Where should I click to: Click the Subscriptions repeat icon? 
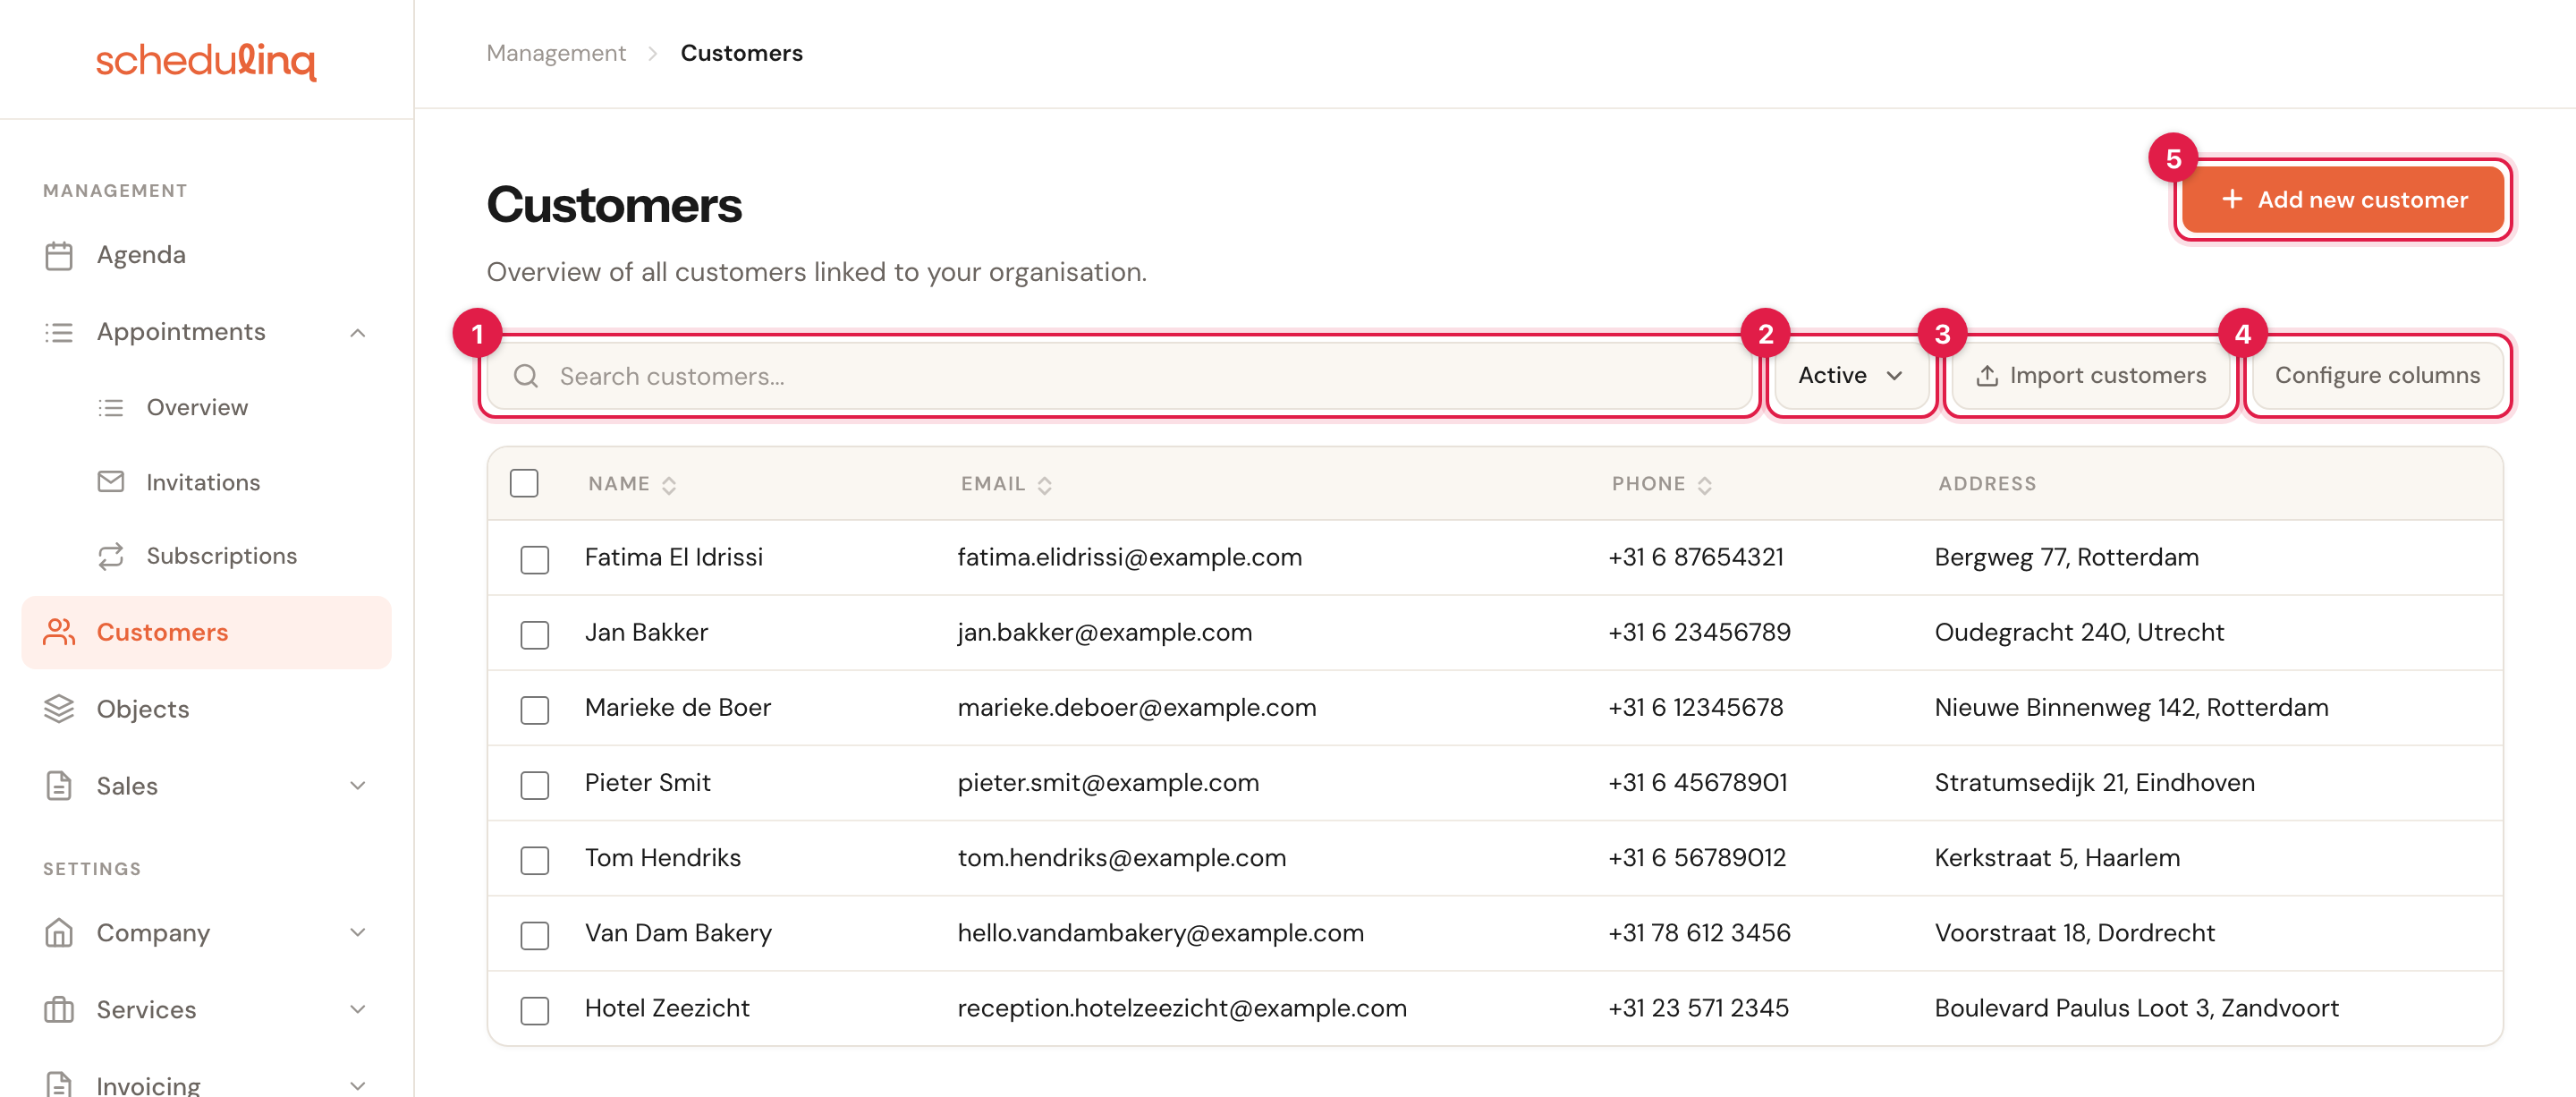click(111, 556)
